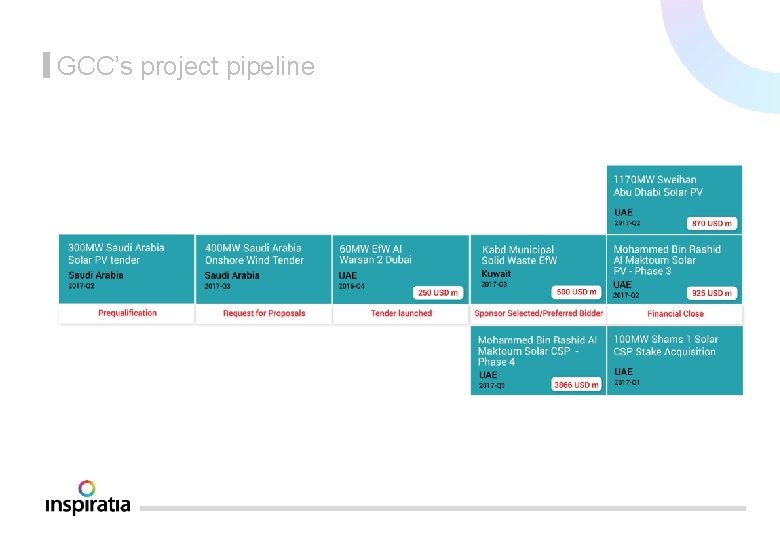Viewport: 780px width, 540px height.
Task: Click the 250 USD m value badge
Action: pyautogui.click(x=438, y=293)
